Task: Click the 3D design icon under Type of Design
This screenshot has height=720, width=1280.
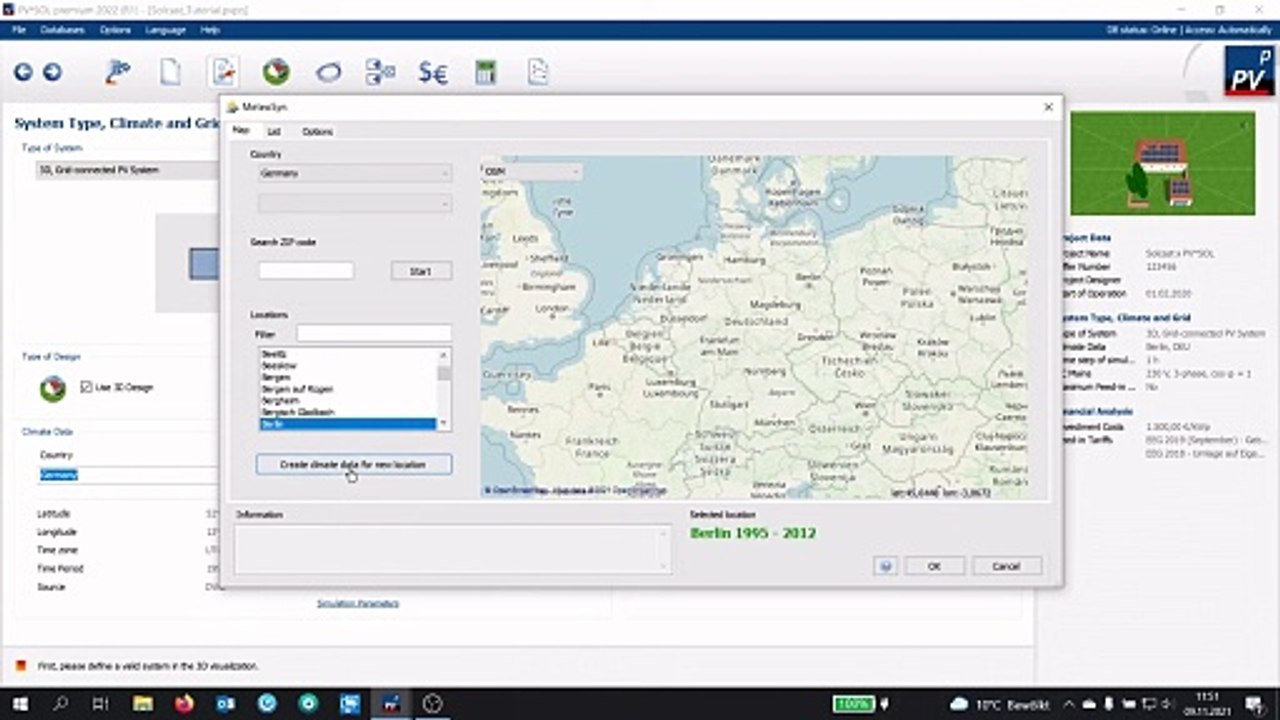Action: (x=52, y=388)
